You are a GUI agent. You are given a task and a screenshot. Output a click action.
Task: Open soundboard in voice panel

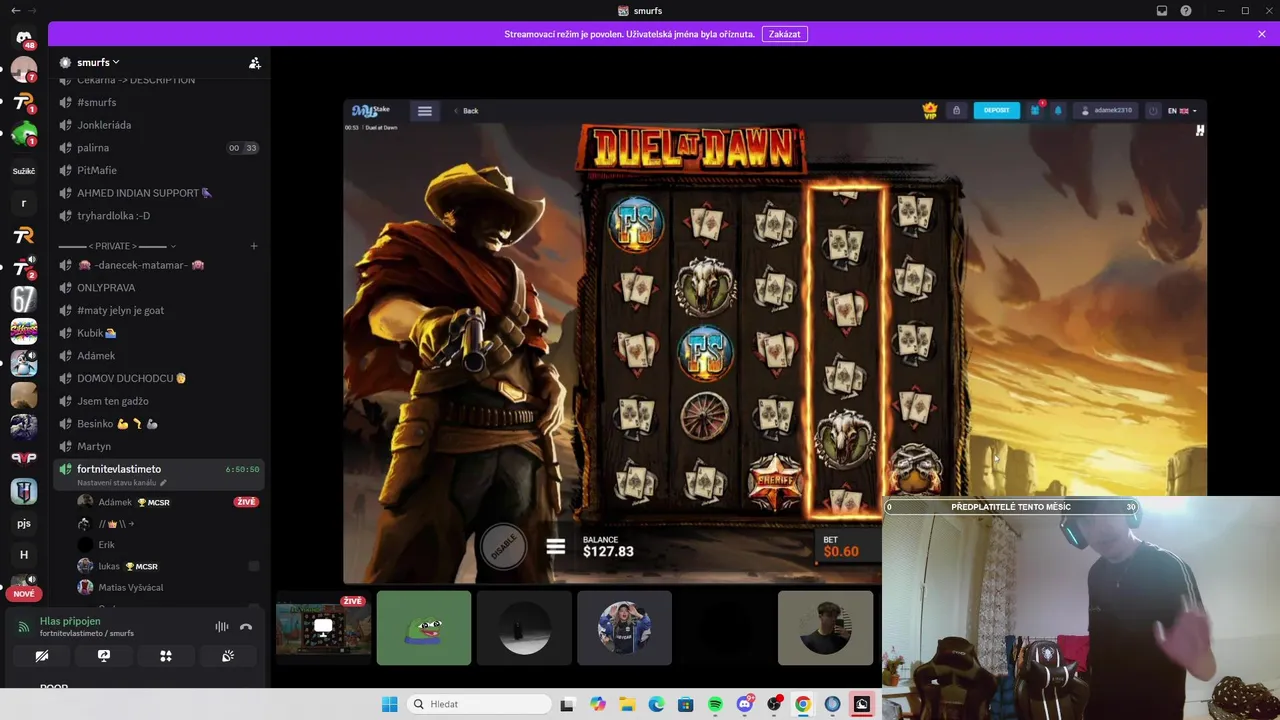pos(228,656)
